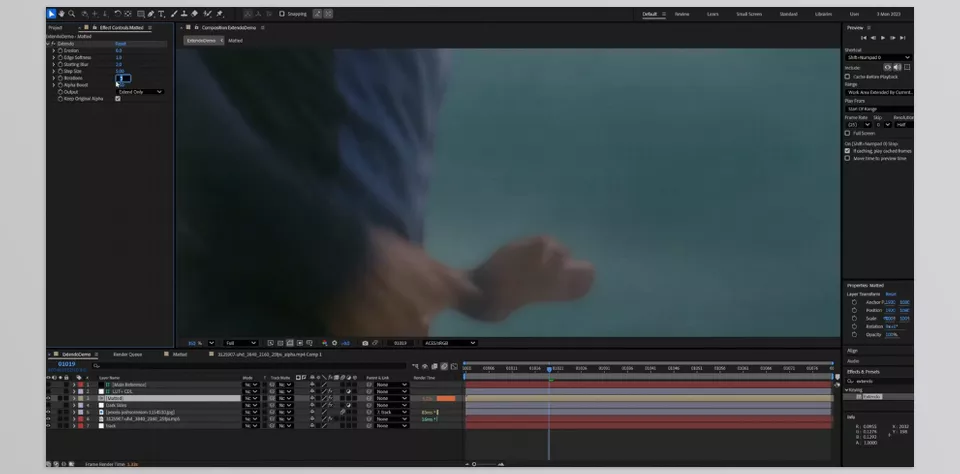Viewport: 960px width, 474px height.
Task: Select the Zoom magnifier tool
Action: (x=72, y=13)
